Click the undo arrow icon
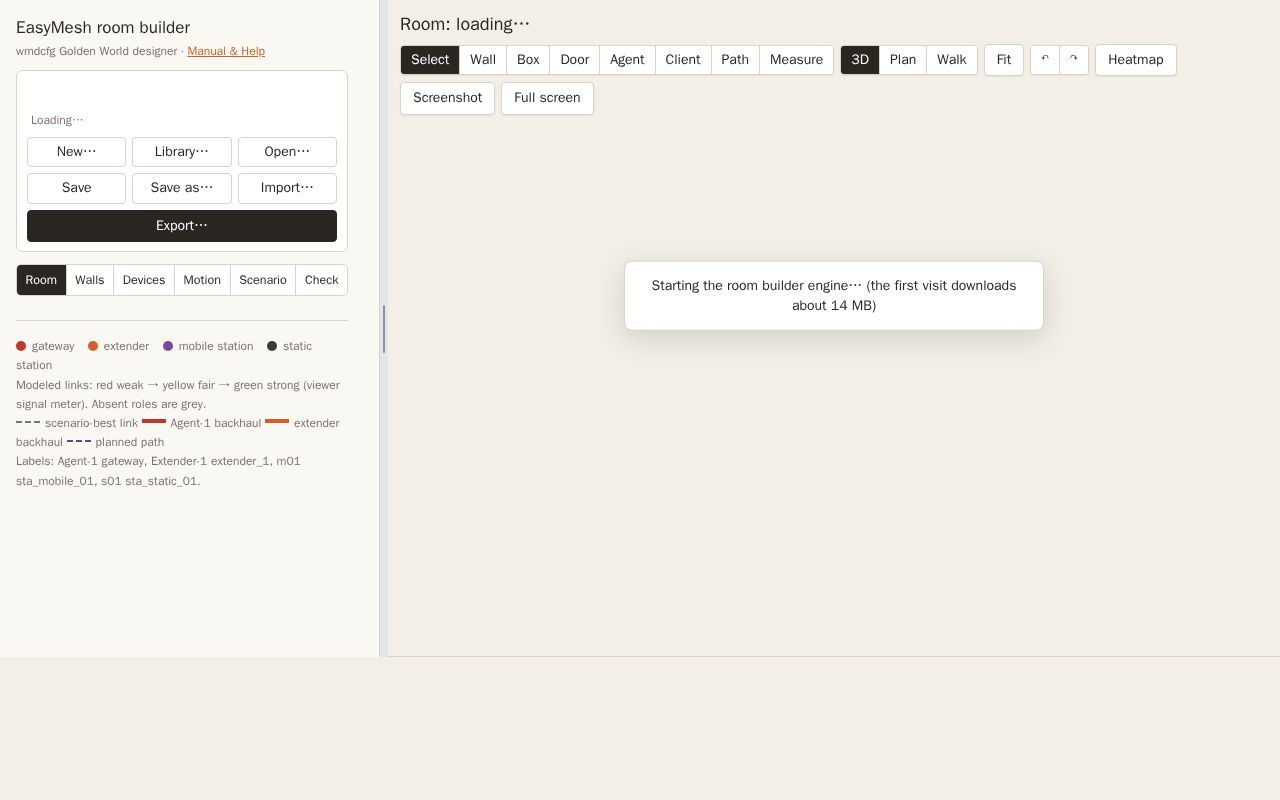Image resolution: width=1280 pixels, height=800 pixels. 1045,60
